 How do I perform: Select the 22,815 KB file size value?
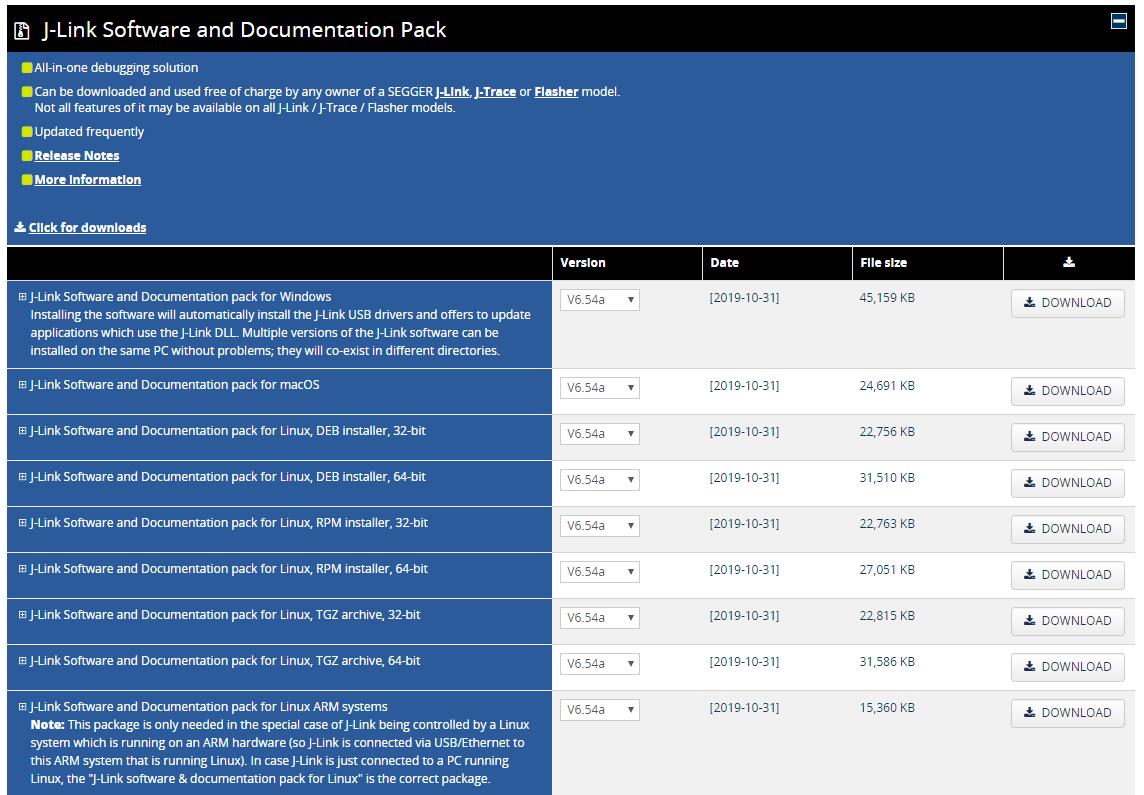click(887, 616)
